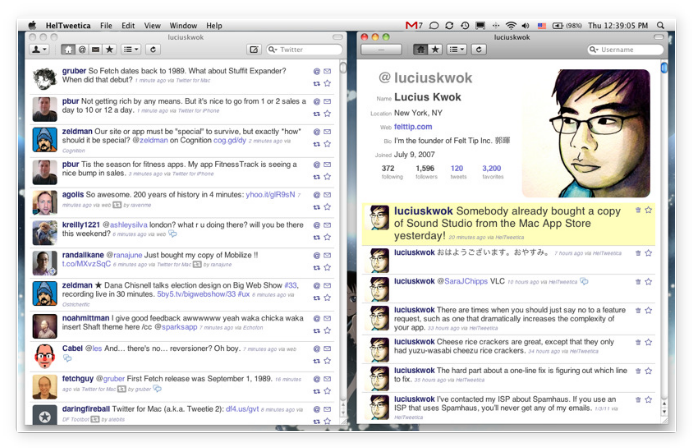Favorite Cabel's reversioner tweet
Image resolution: width=692 pixels, height=448 pixels.
[x=327, y=361]
